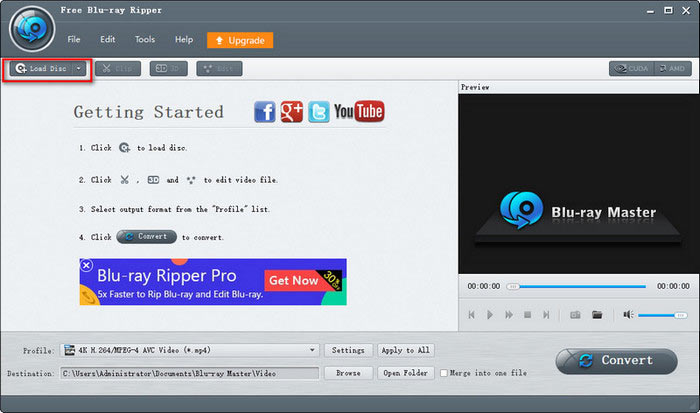
Task: Click the large Convert button
Action: pos(617,361)
